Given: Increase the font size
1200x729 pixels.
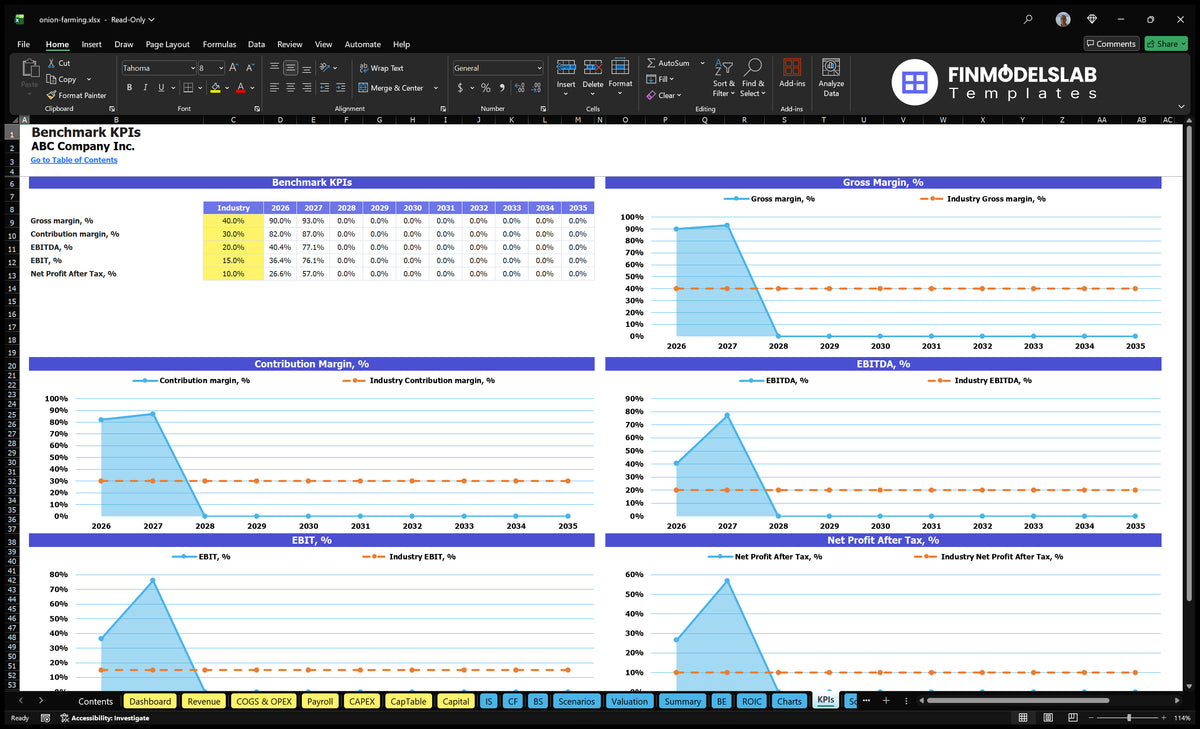Looking at the screenshot, I should (x=234, y=67).
